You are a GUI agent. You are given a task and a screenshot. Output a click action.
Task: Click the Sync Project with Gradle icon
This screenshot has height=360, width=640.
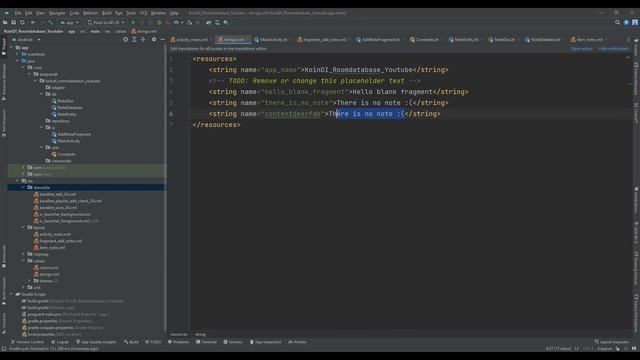tap(209, 22)
